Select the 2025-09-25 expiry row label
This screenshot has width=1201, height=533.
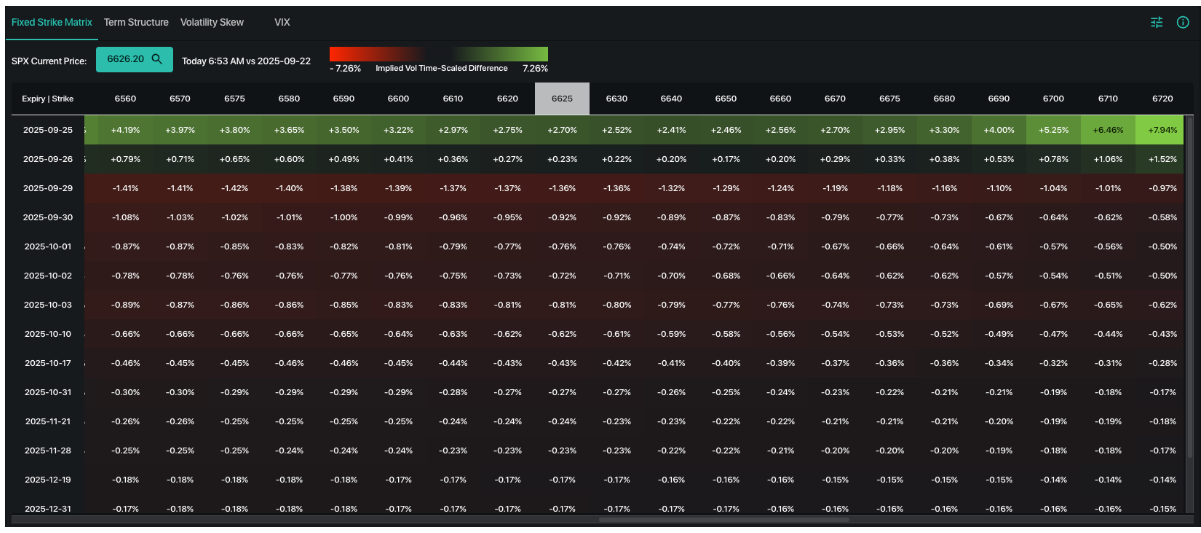[46, 130]
